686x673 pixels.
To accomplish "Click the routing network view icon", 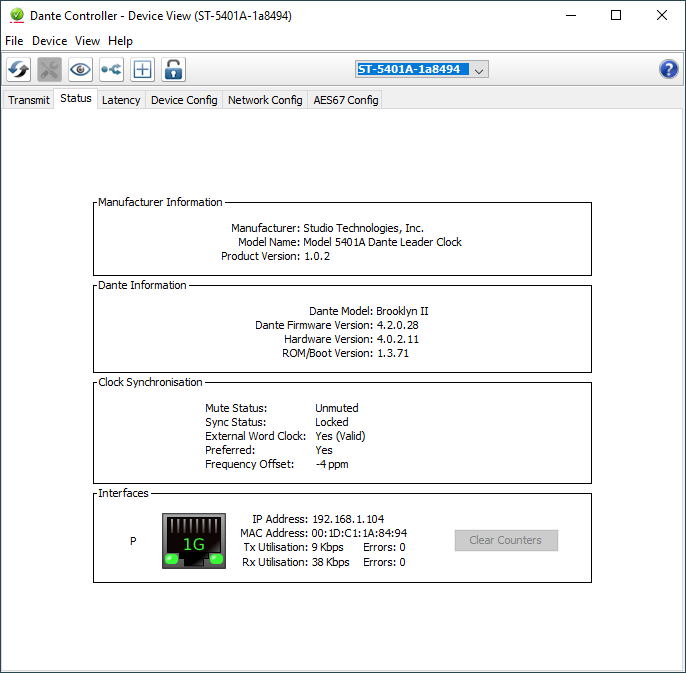I will pyautogui.click(x=111, y=69).
